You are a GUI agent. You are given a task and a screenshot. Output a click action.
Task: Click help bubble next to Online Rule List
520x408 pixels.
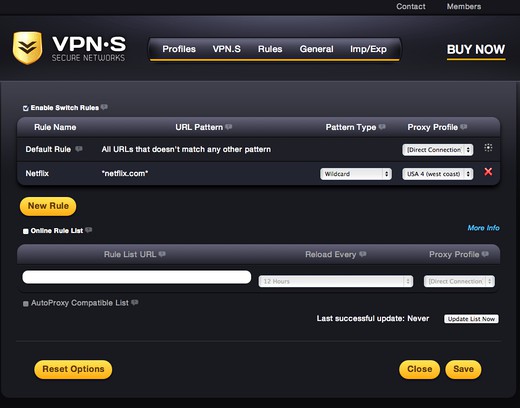[88, 230]
